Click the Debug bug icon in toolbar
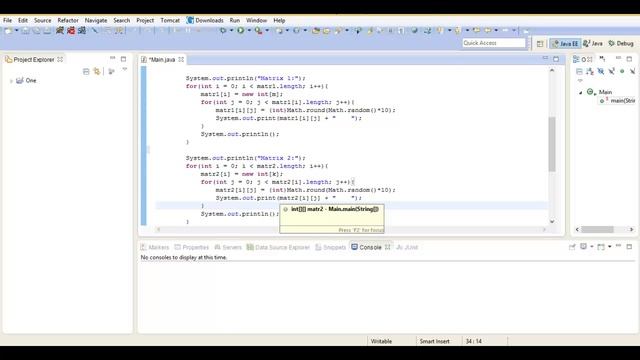The height and width of the screenshot is (360, 640). tap(223, 30)
